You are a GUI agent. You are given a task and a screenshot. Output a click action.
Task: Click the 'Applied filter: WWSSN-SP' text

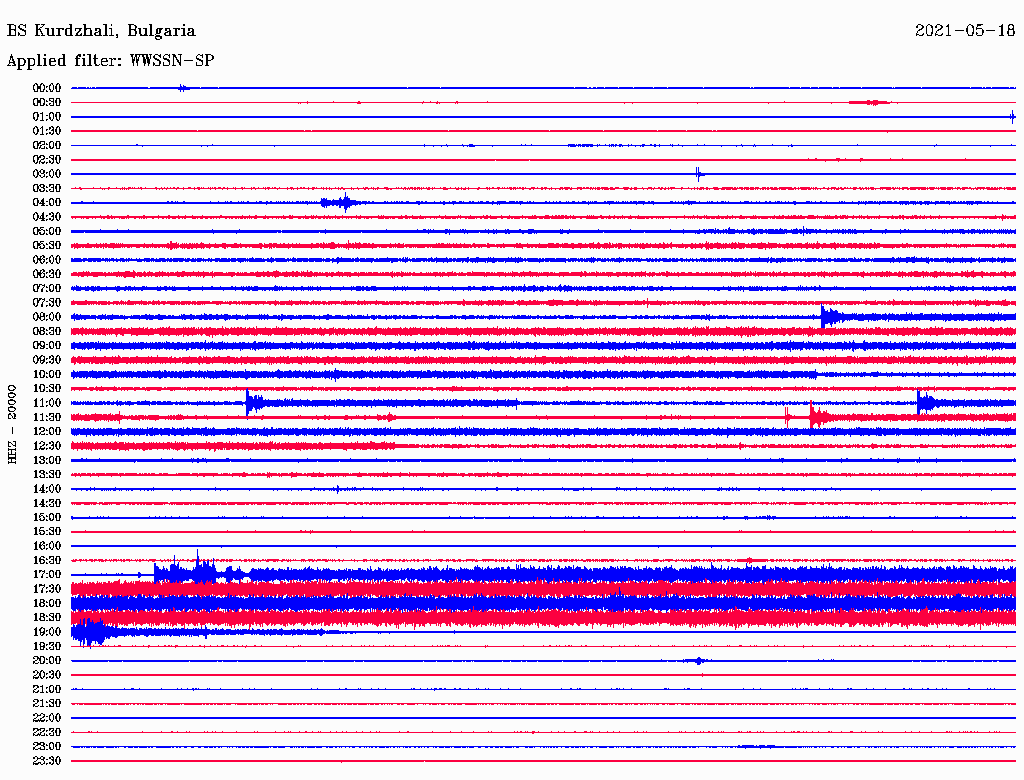pyautogui.click(x=110, y=60)
